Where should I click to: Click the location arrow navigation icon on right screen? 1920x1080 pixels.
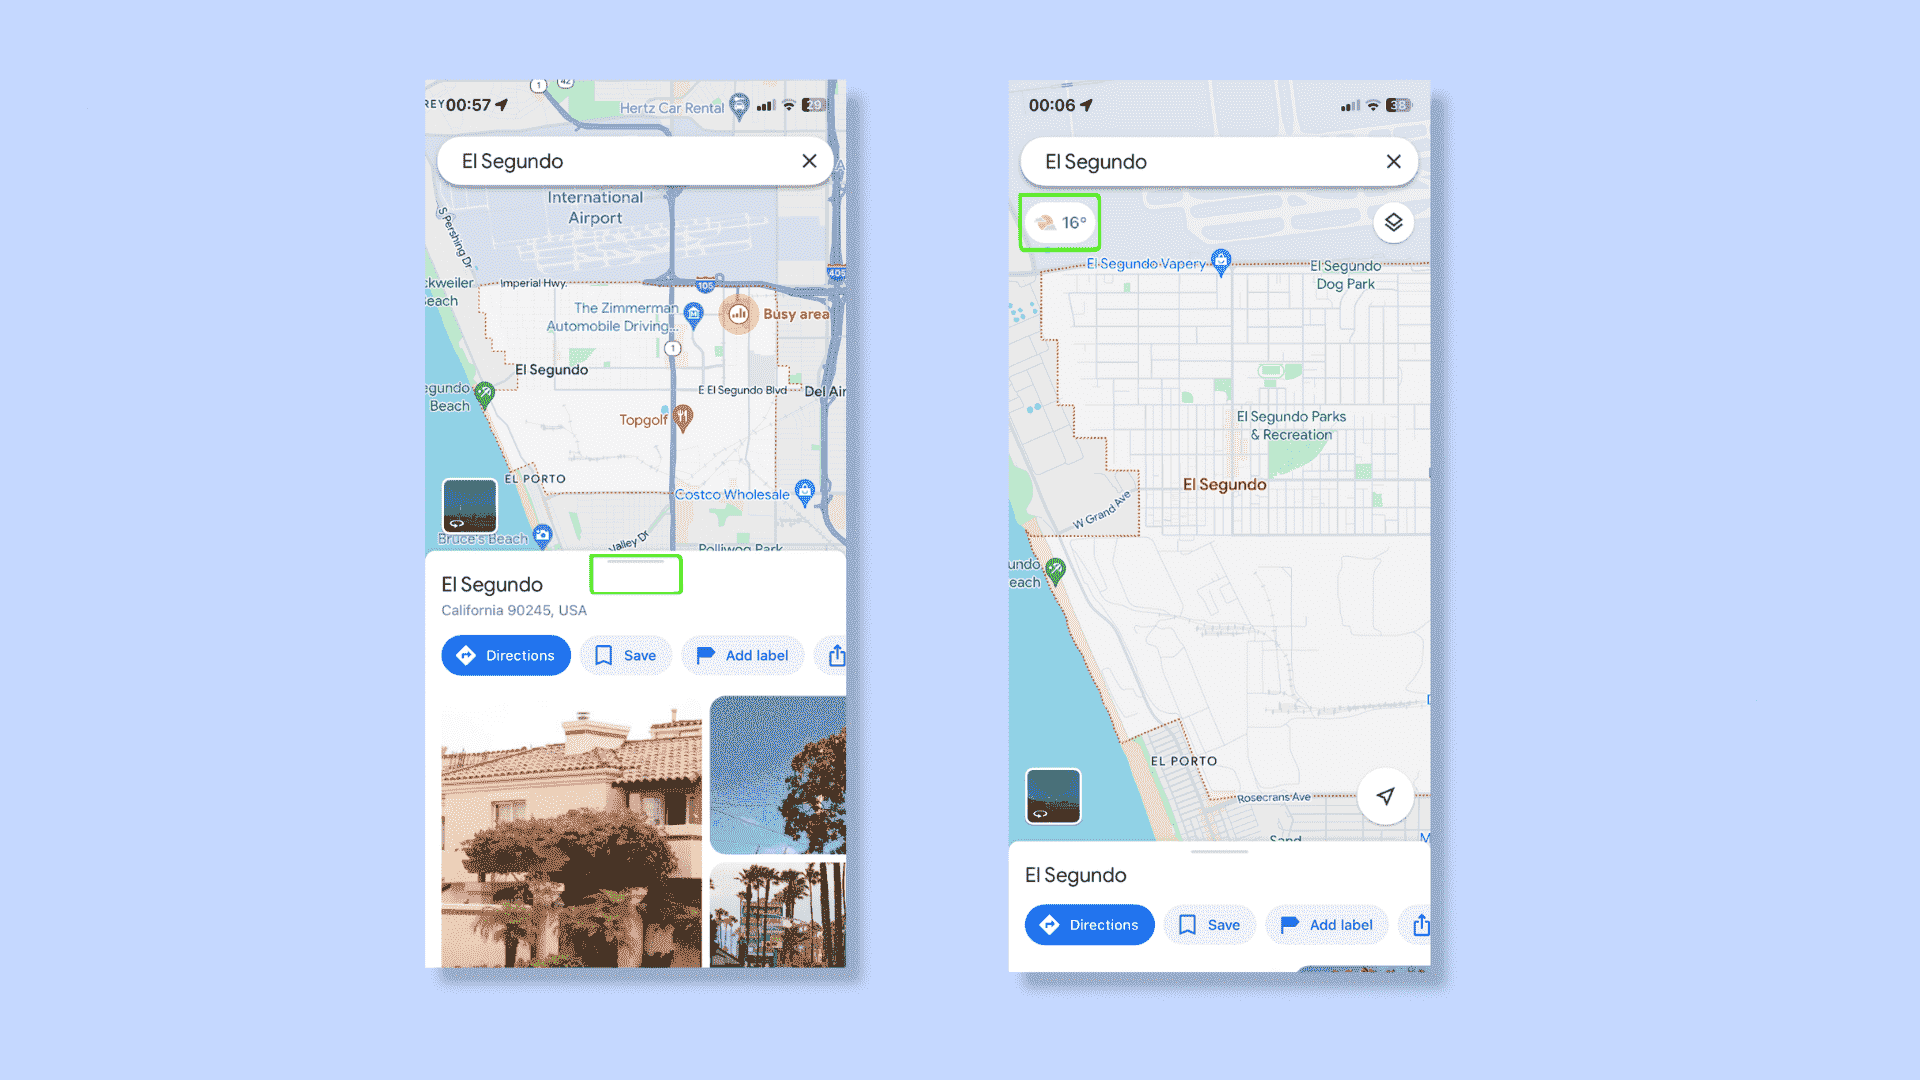point(1385,795)
